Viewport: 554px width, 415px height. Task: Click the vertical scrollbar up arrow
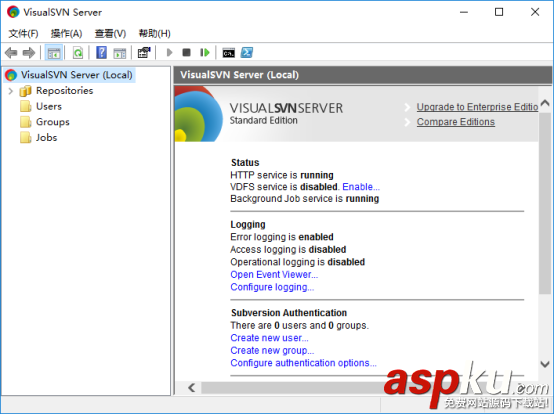click(545, 103)
